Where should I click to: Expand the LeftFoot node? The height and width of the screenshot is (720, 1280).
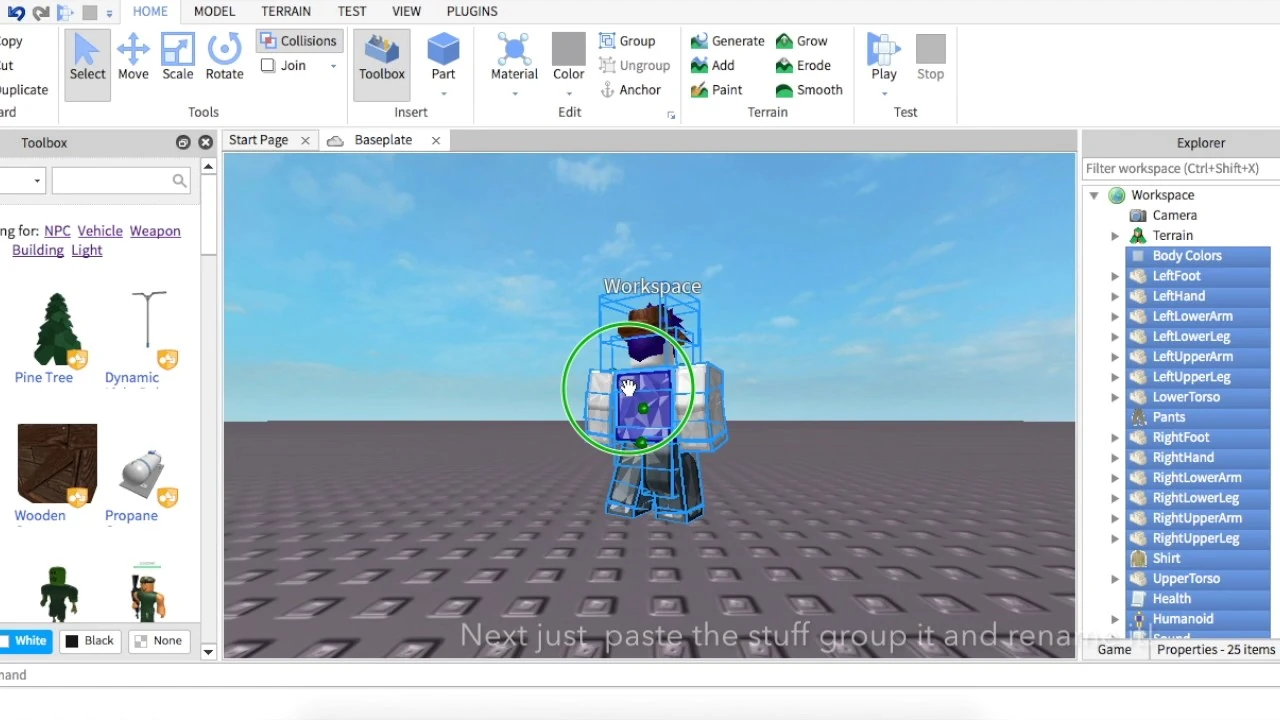pyautogui.click(x=1115, y=276)
